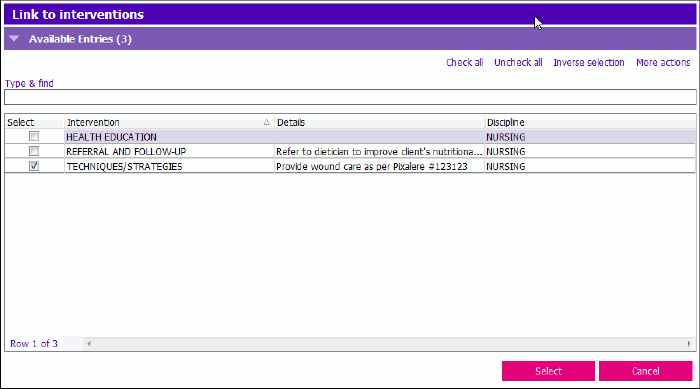Viewport: 700px width, 389px height.
Task: Focus the Type & find search field
Action: (x=350, y=97)
